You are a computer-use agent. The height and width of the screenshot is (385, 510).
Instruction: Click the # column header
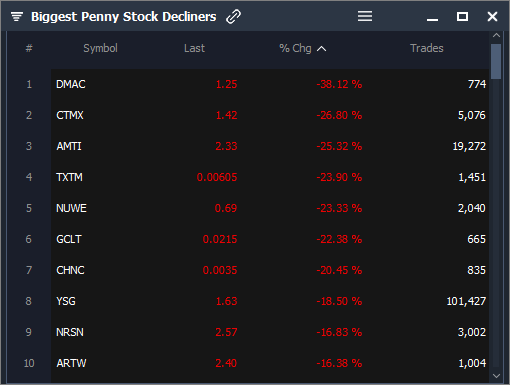tap(29, 48)
